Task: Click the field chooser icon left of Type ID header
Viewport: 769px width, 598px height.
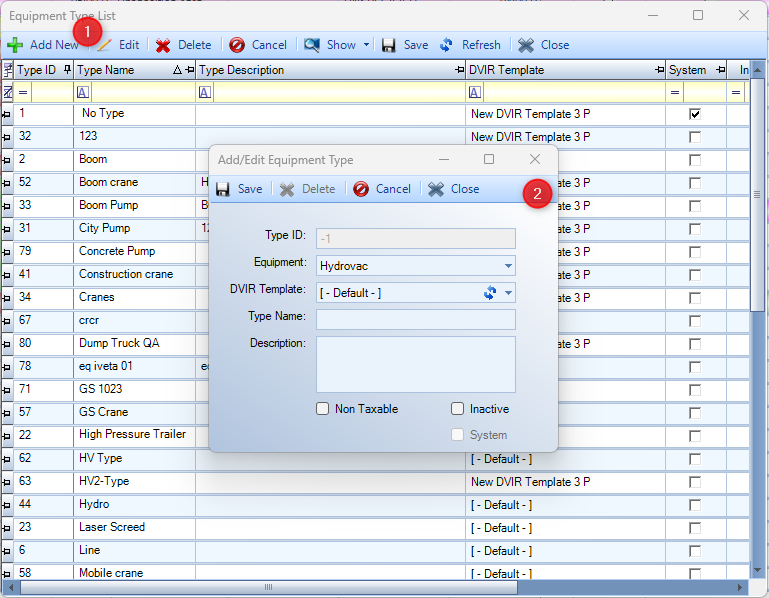Action: click(7, 70)
